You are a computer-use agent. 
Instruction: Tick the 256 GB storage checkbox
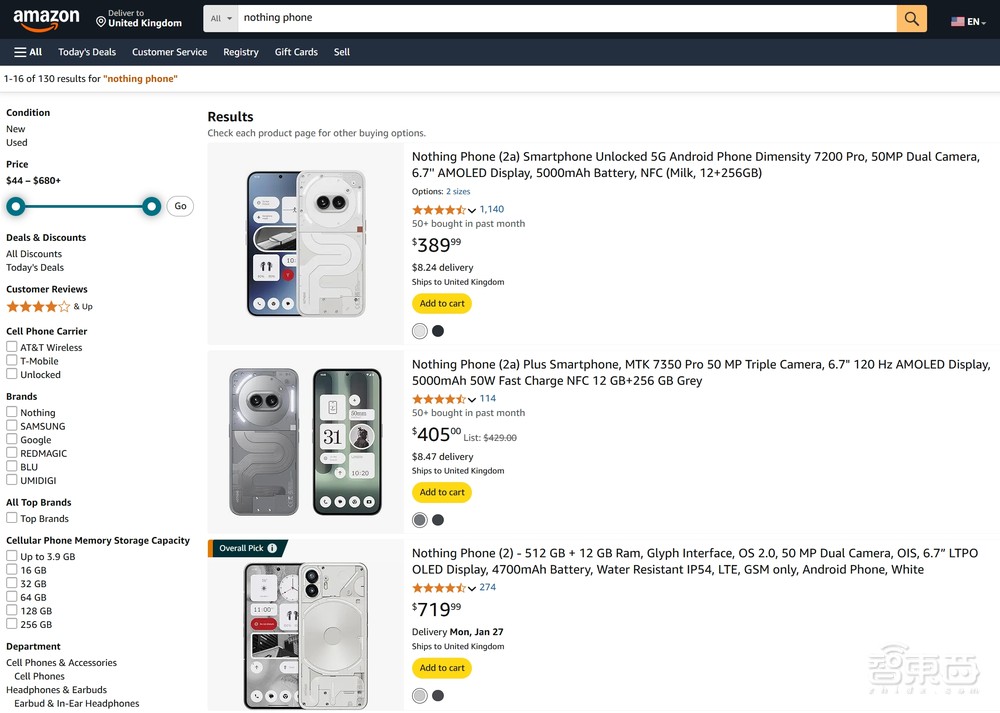pos(12,624)
